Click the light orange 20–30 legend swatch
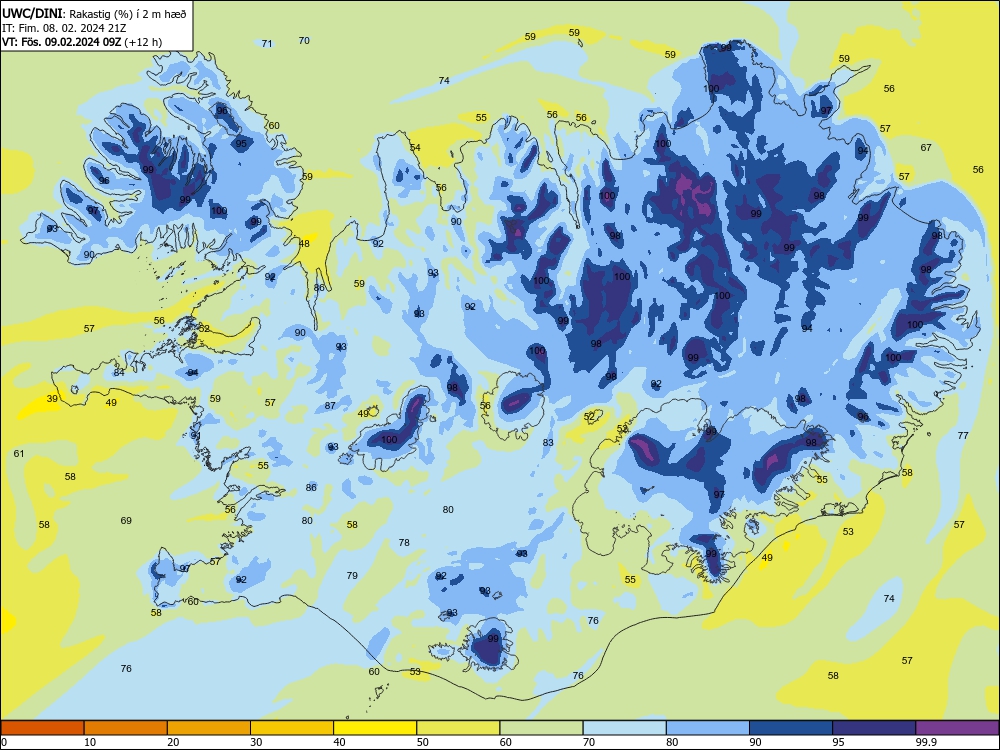The height and width of the screenshot is (750, 1000). (209, 728)
